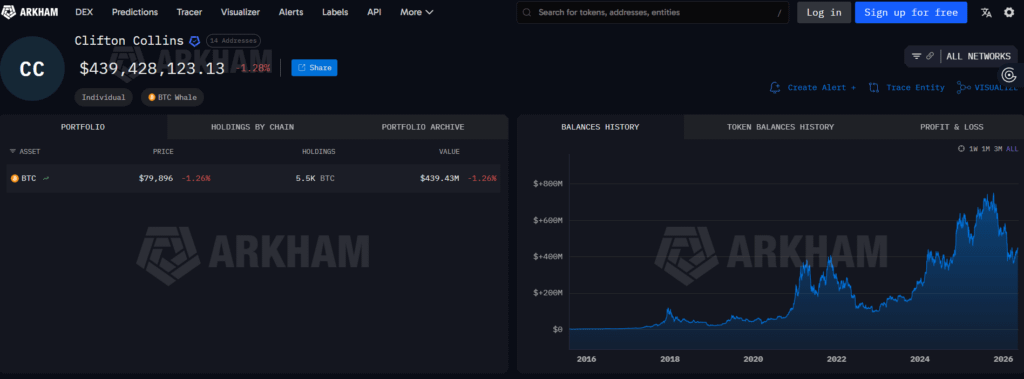This screenshot has width=1024, height=379.
Task: Click the bell icon for Create Alert
Action: coord(775,87)
